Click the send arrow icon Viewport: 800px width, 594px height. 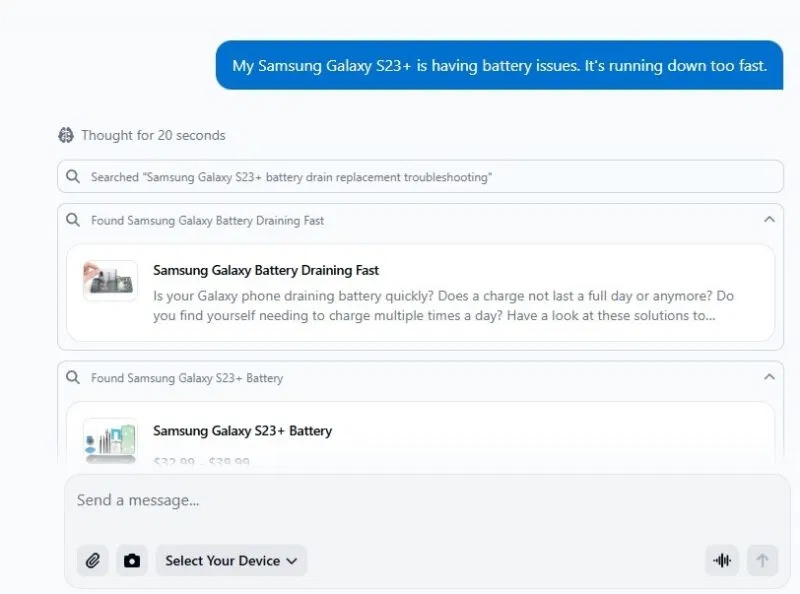click(762, 560)
